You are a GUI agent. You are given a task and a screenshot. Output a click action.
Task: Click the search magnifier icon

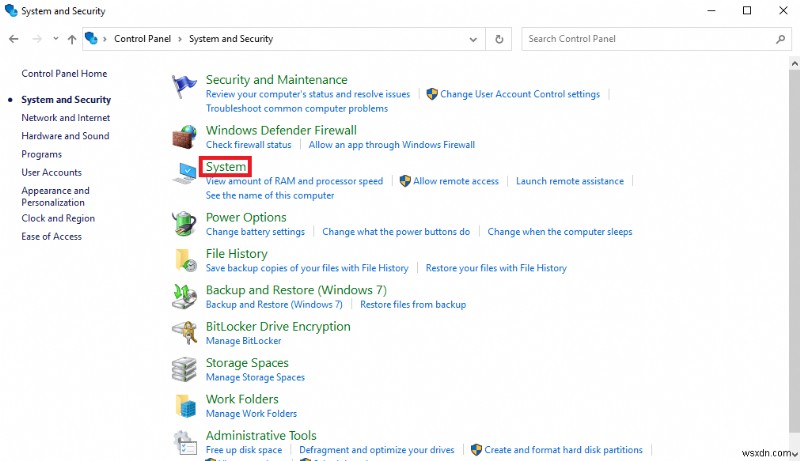780,39
